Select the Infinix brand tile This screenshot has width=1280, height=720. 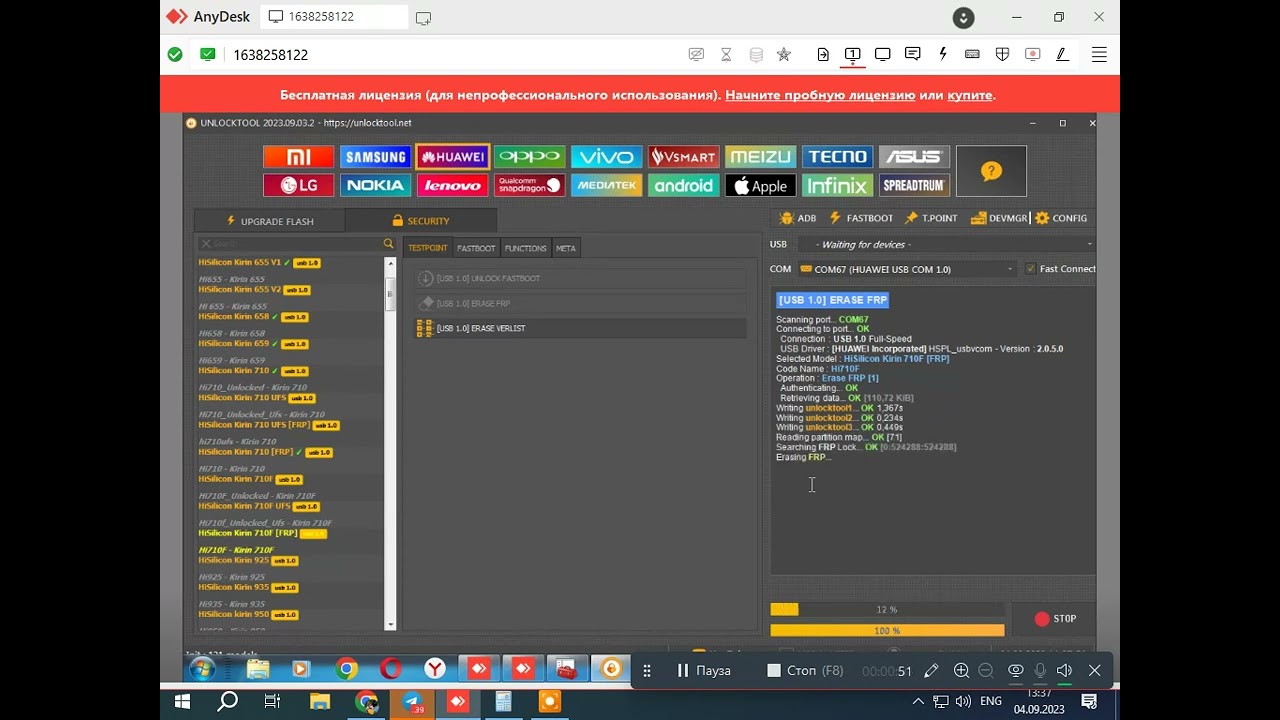tap(837, 185)
